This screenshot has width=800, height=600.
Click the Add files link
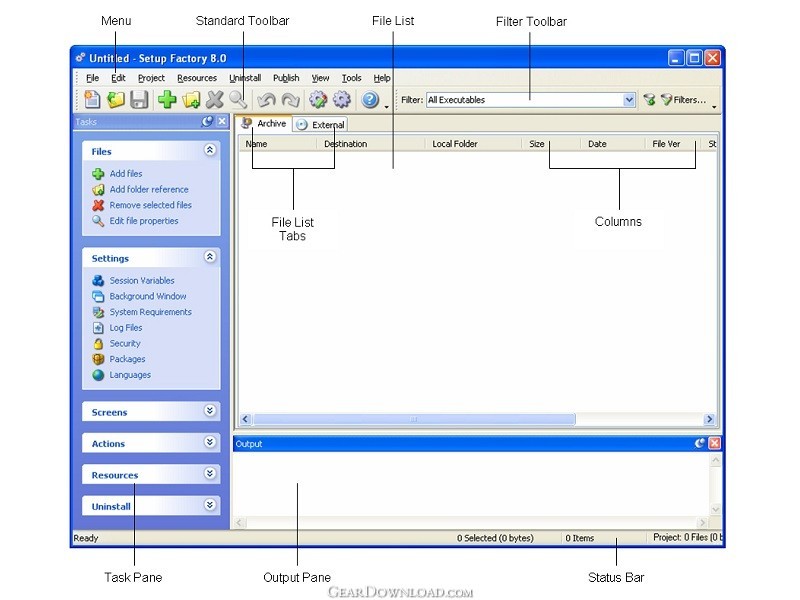click(126, 174)
